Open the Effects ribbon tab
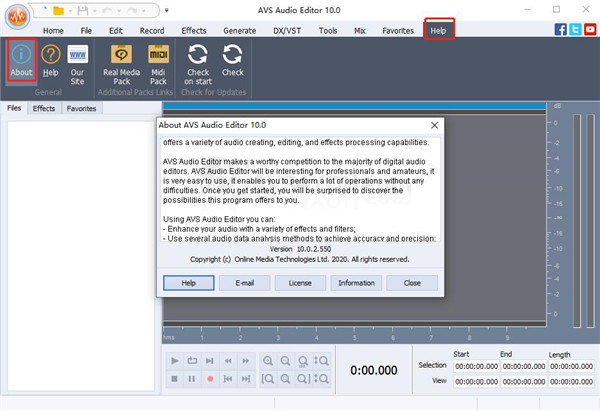 pos(194,31)
